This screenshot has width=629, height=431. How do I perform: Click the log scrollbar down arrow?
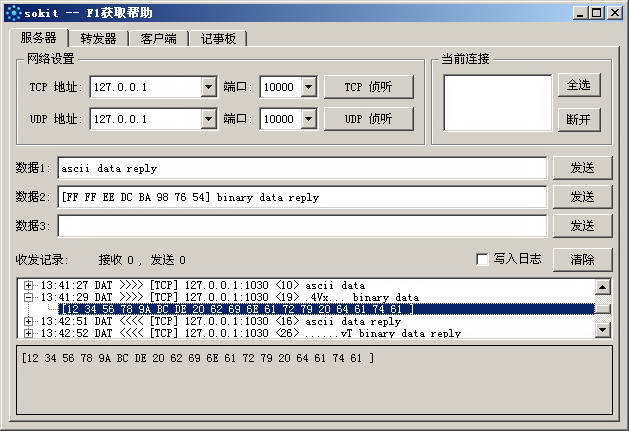point(603,330)
